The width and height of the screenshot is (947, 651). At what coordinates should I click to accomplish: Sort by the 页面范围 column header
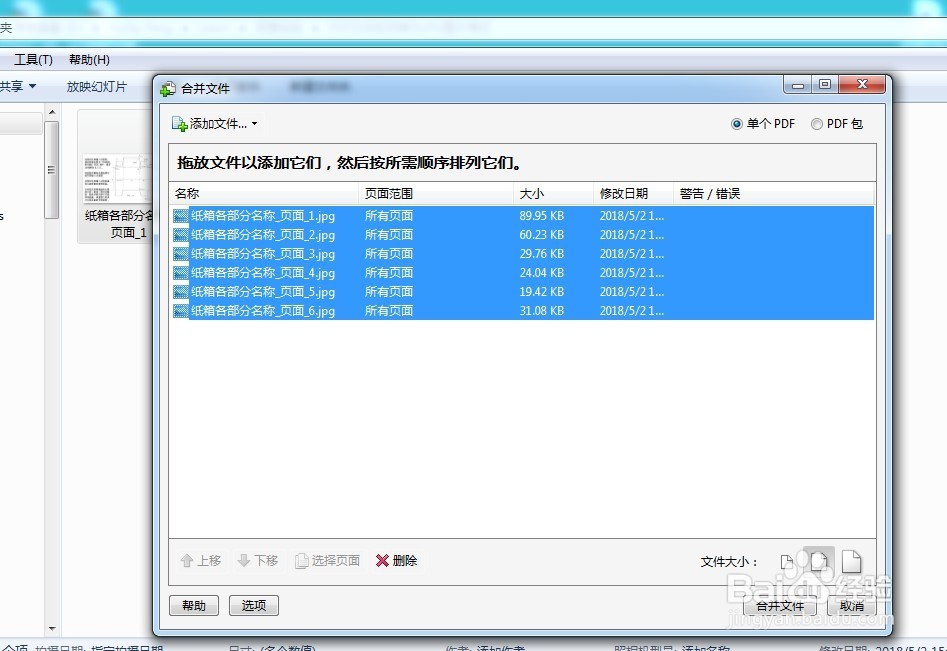(x=436, y=194)
